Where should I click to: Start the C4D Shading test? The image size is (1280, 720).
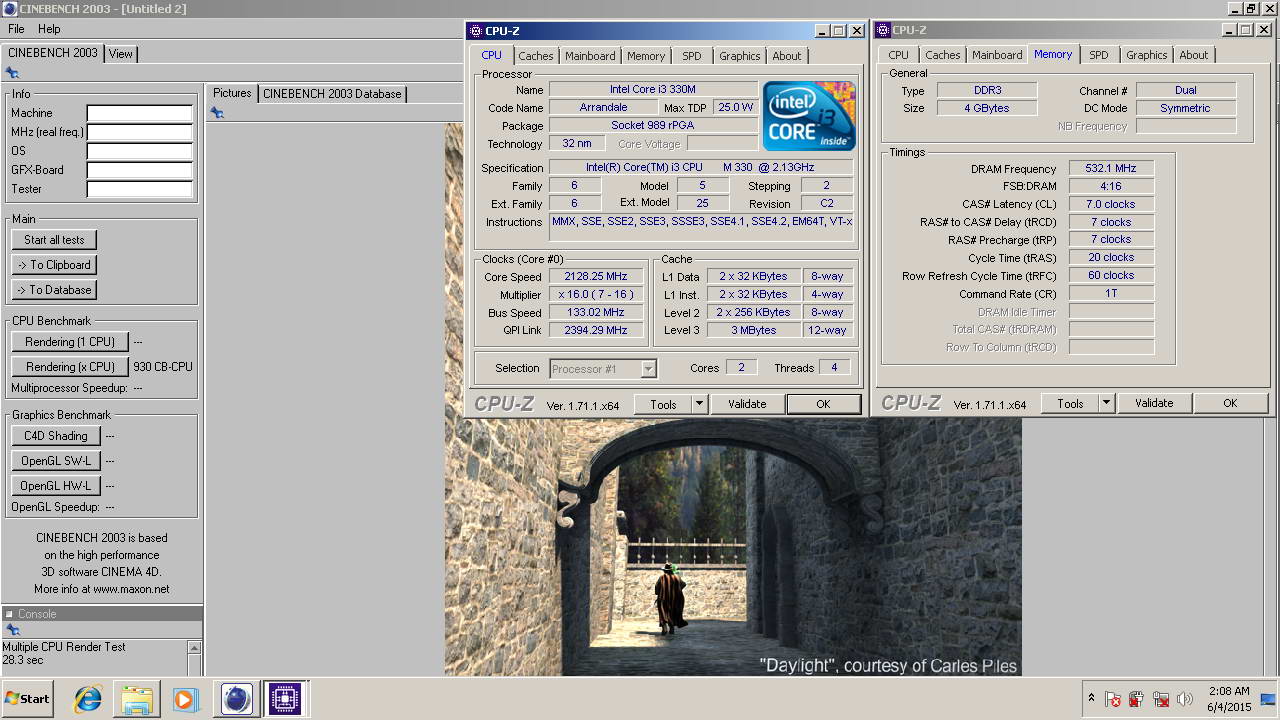tap(56, 436)
